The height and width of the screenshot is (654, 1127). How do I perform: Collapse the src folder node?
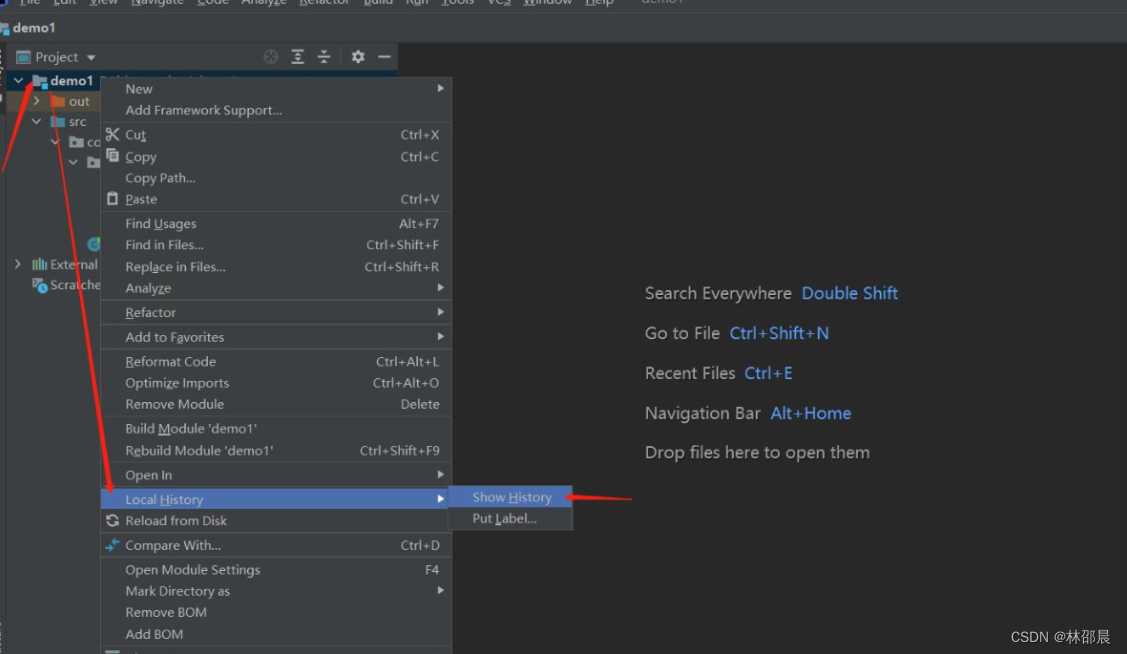pos(36,122)
